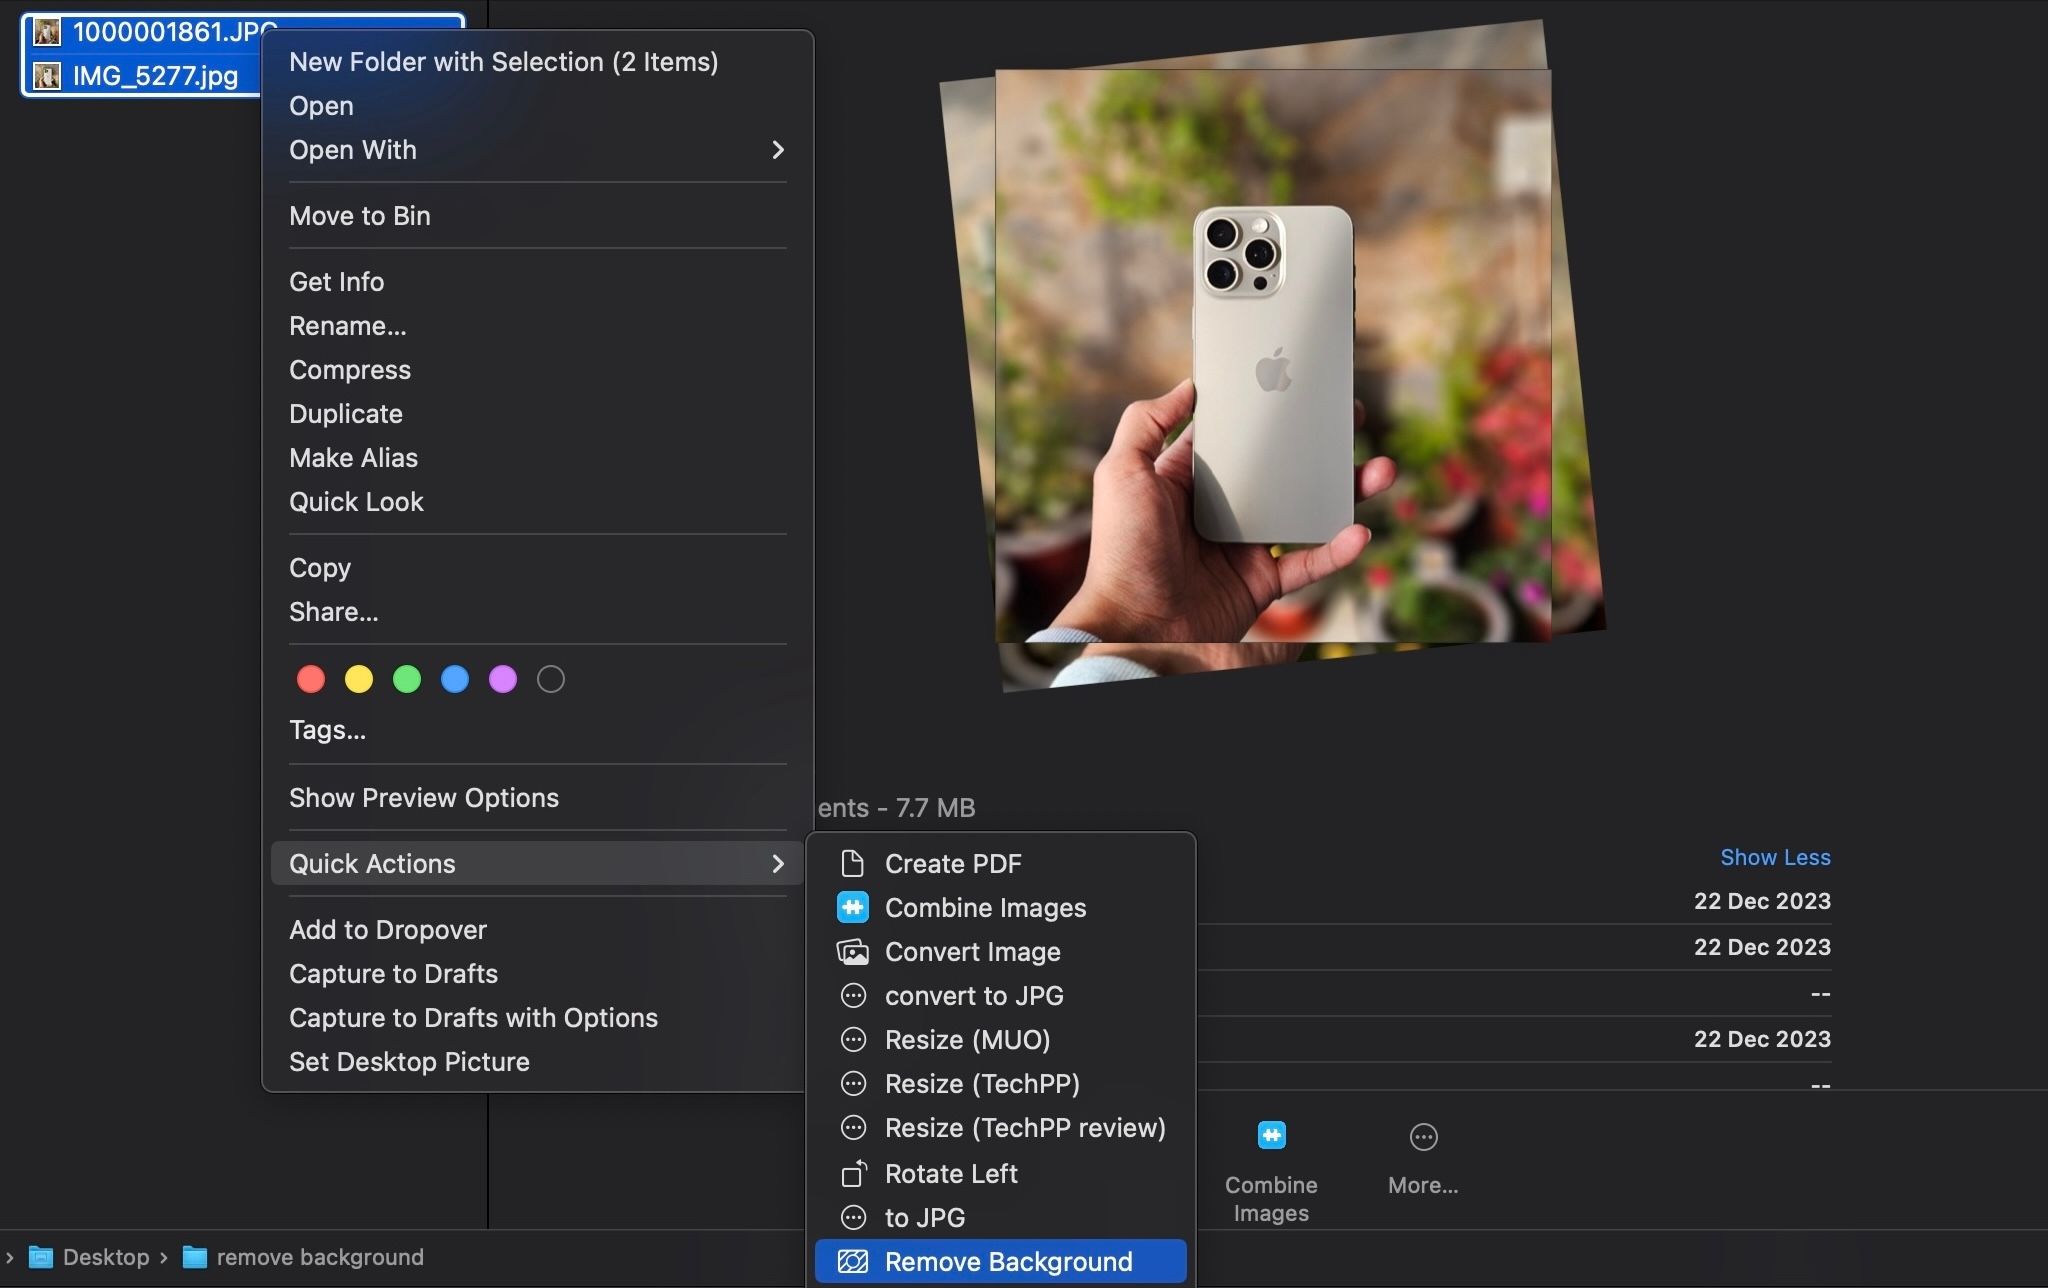2048x1288 pixels.
Task: Expand the Open With submenu arrow
Action: (778, 150)
